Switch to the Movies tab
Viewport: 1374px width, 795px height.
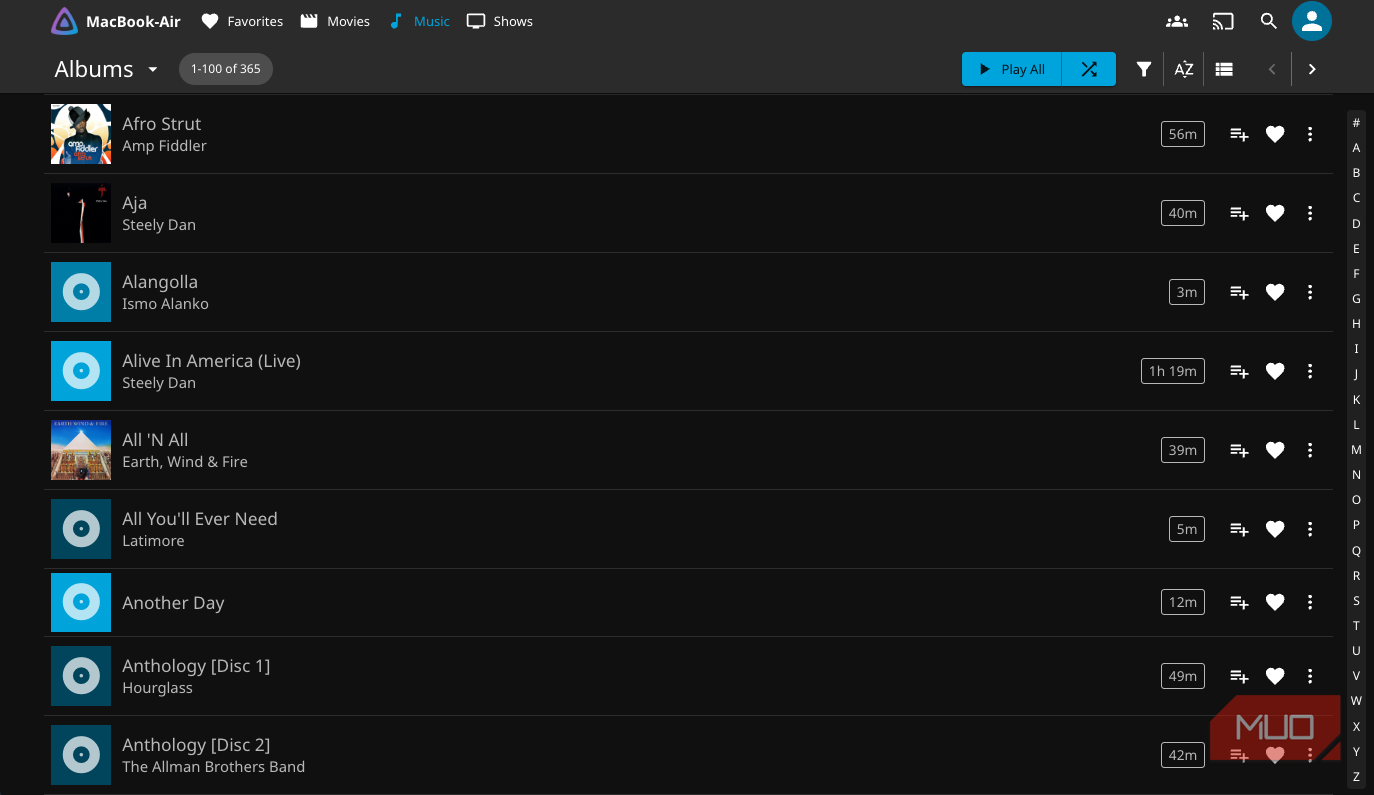click(x=335, y=21)
